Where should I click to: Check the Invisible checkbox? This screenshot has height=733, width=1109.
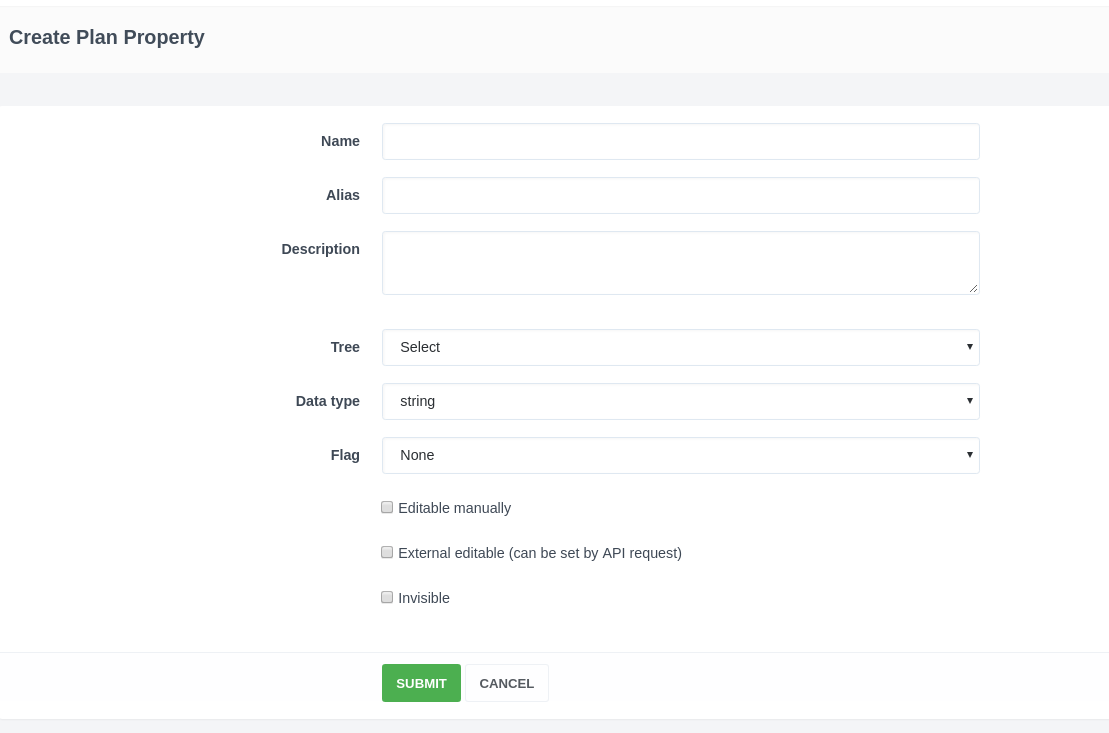(387, 597)
